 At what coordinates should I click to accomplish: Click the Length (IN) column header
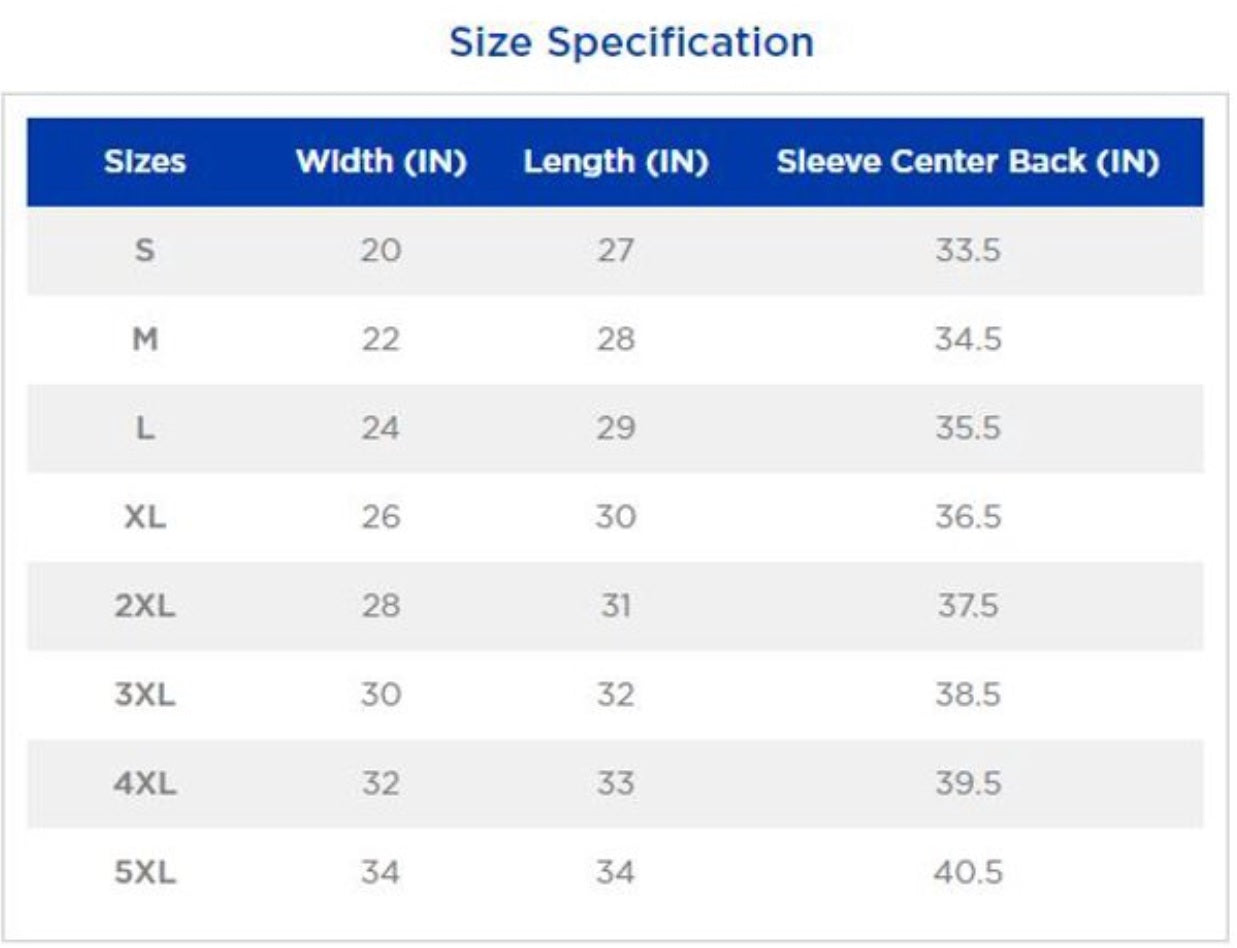[x=616, y=162]
